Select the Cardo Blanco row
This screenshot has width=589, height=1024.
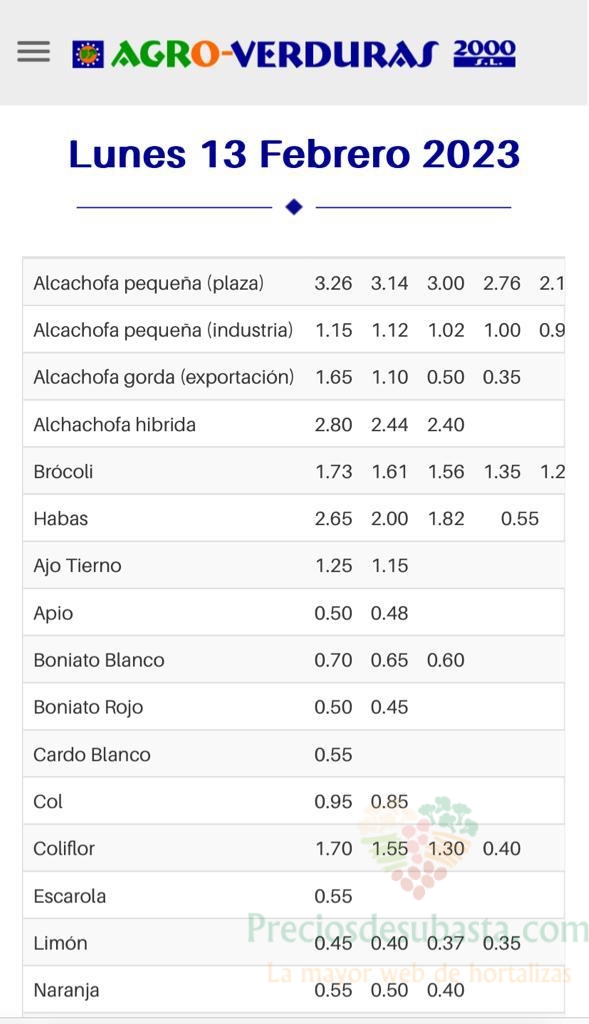pos(294,754)
